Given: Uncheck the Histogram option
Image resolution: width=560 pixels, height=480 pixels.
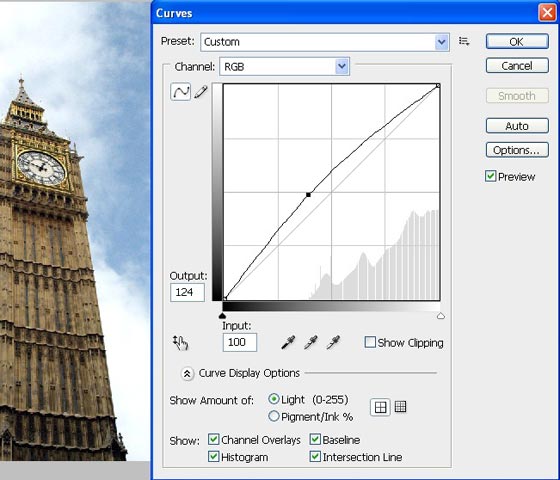Looking at the screenshot, I should [213, 456].
